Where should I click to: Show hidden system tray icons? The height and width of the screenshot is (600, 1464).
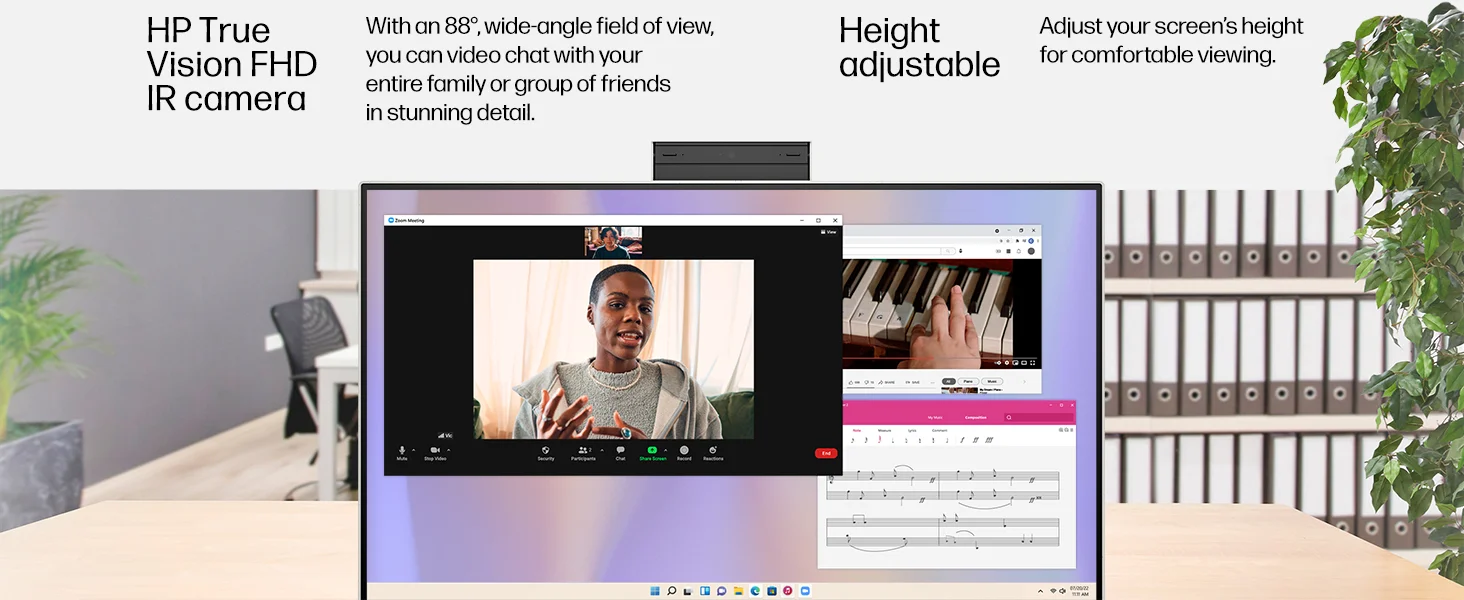click(x=1040, y=591)
